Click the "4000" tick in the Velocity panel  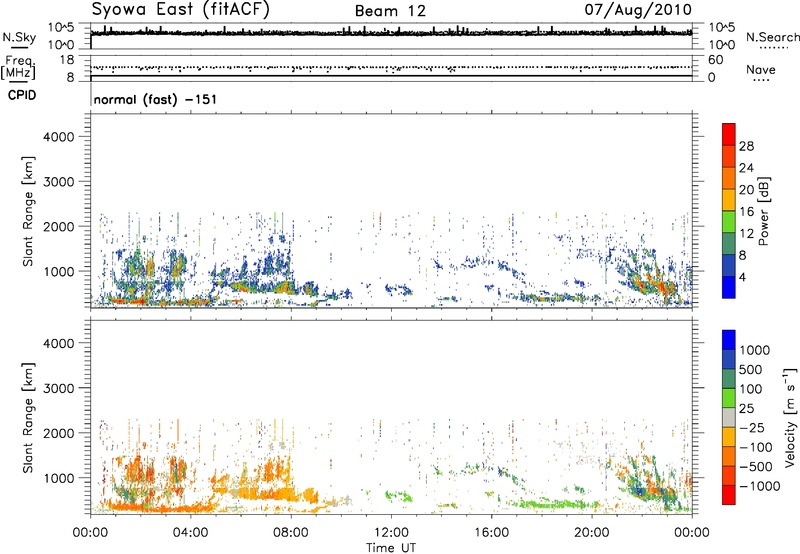[58, 343]
